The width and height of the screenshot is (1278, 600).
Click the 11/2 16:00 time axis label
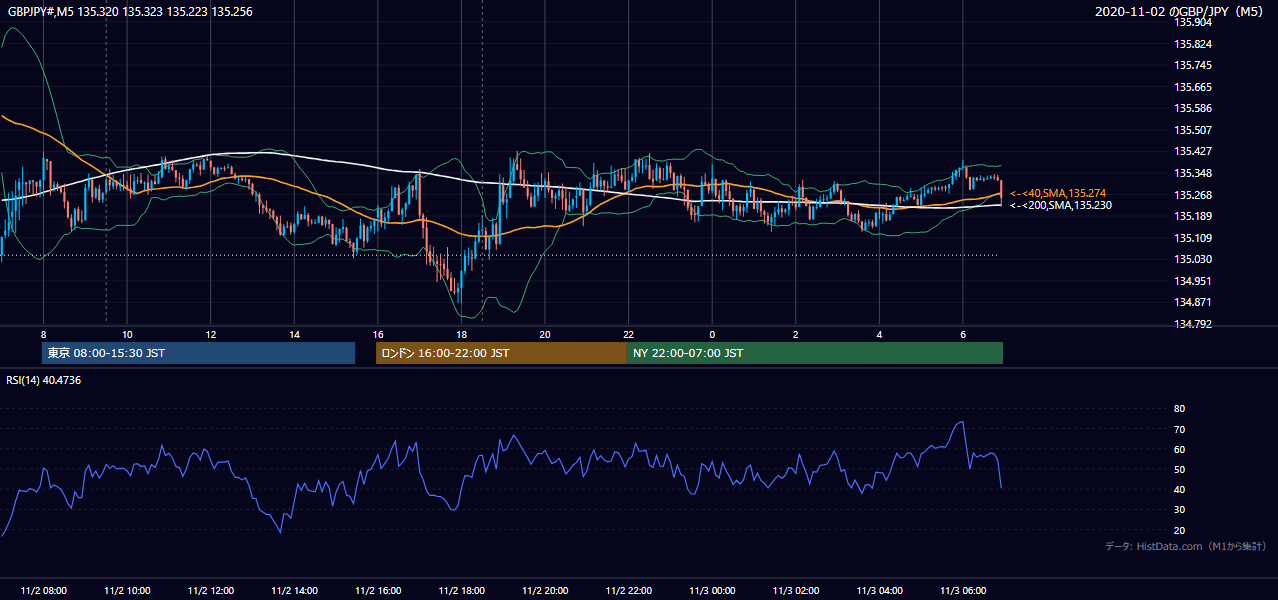pyautogui.click(x=378, y=591)
